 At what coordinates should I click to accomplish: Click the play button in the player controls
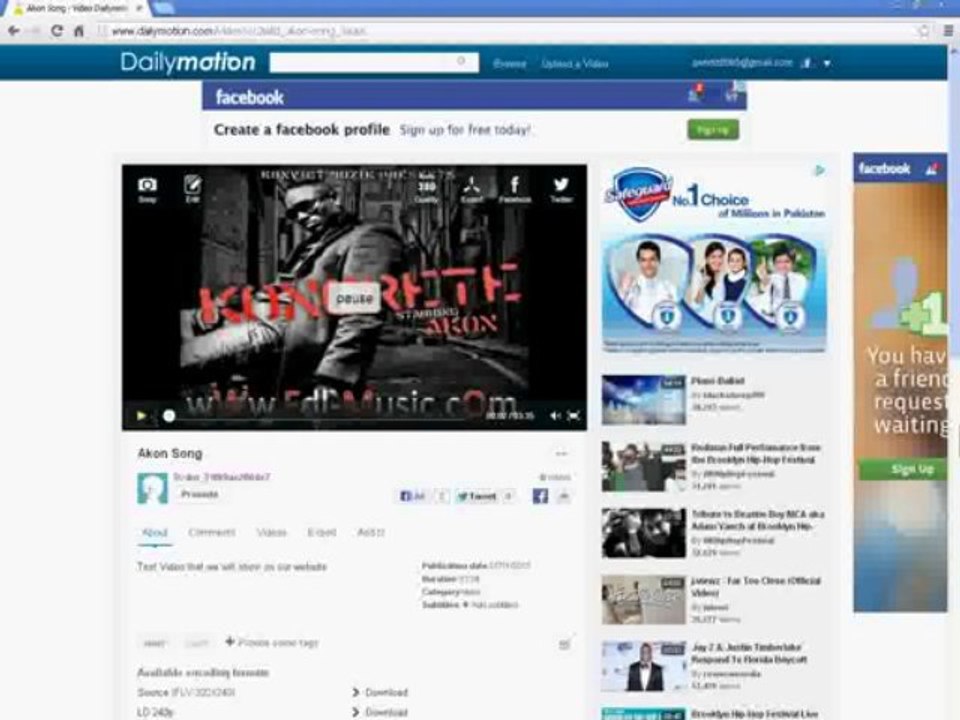pos(141,416)
